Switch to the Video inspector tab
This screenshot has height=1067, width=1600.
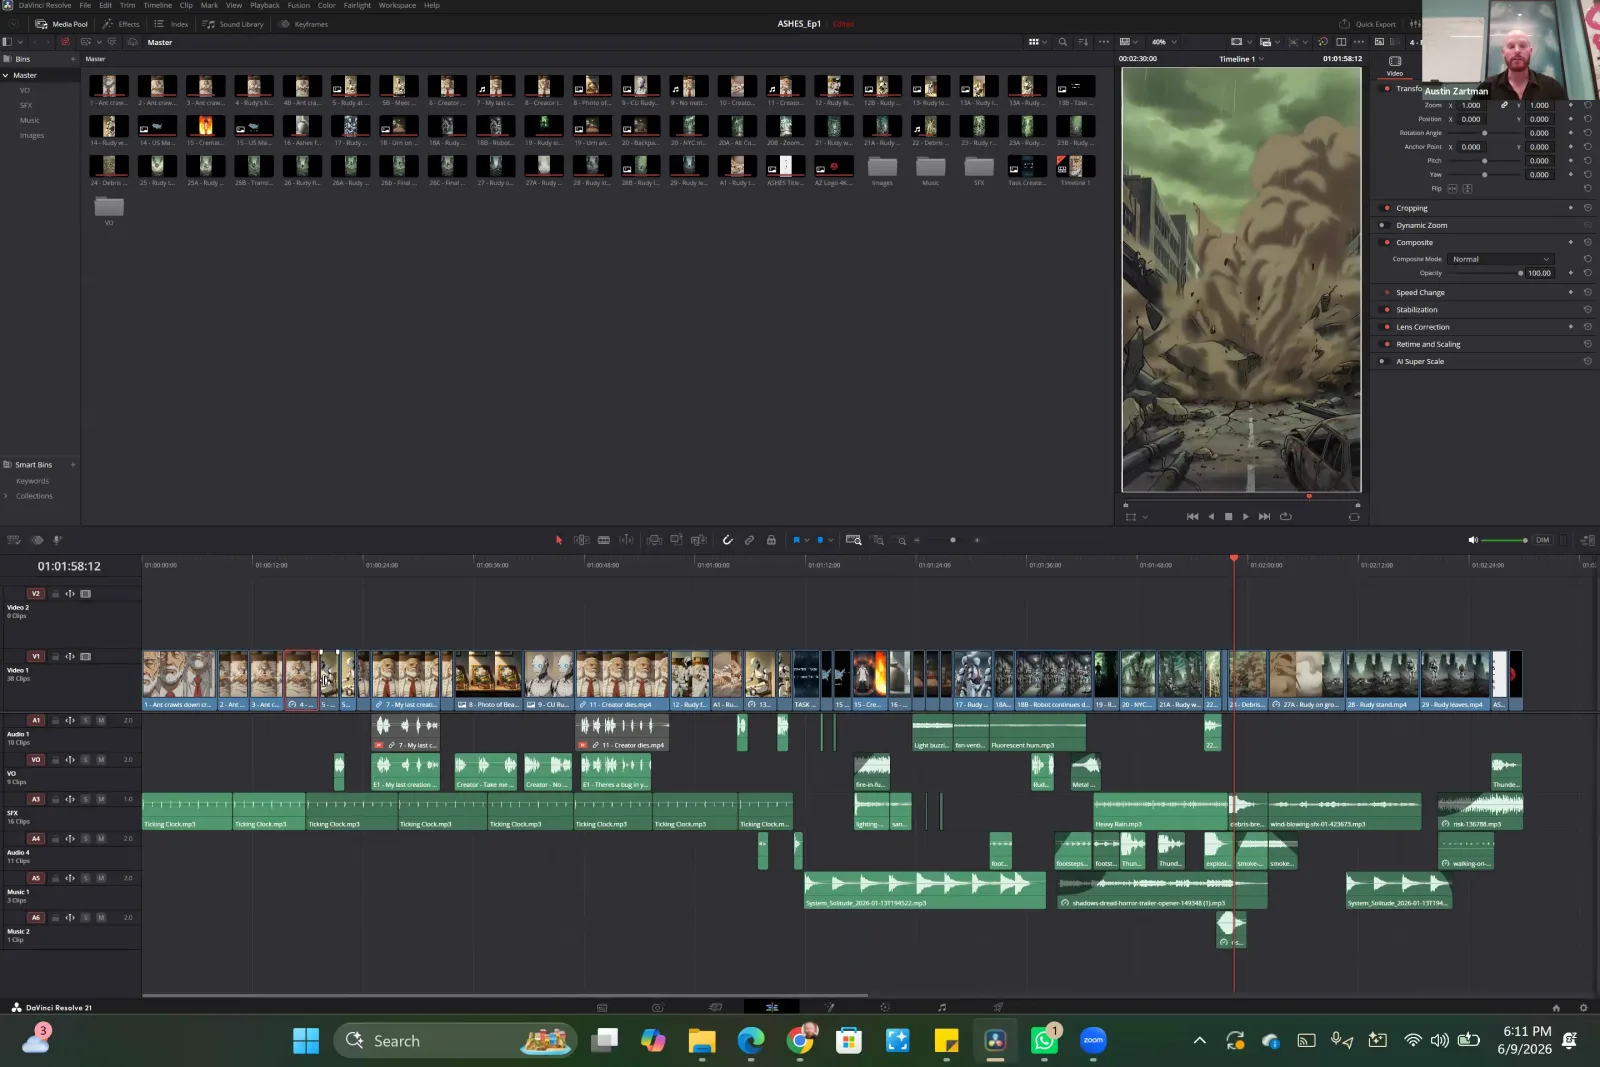(1395, 66)
